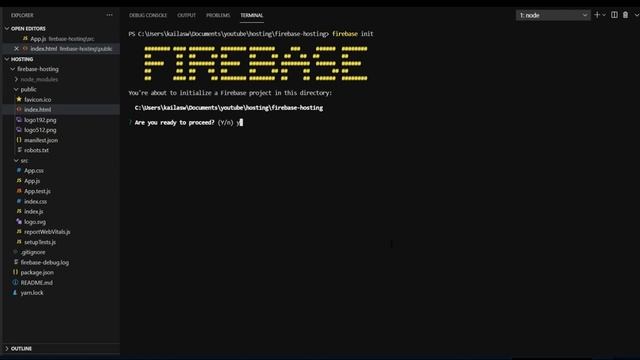The height and width of the screenshot is (360, 640).
Task: Open .gitignore file
Action: coord(33,252)
